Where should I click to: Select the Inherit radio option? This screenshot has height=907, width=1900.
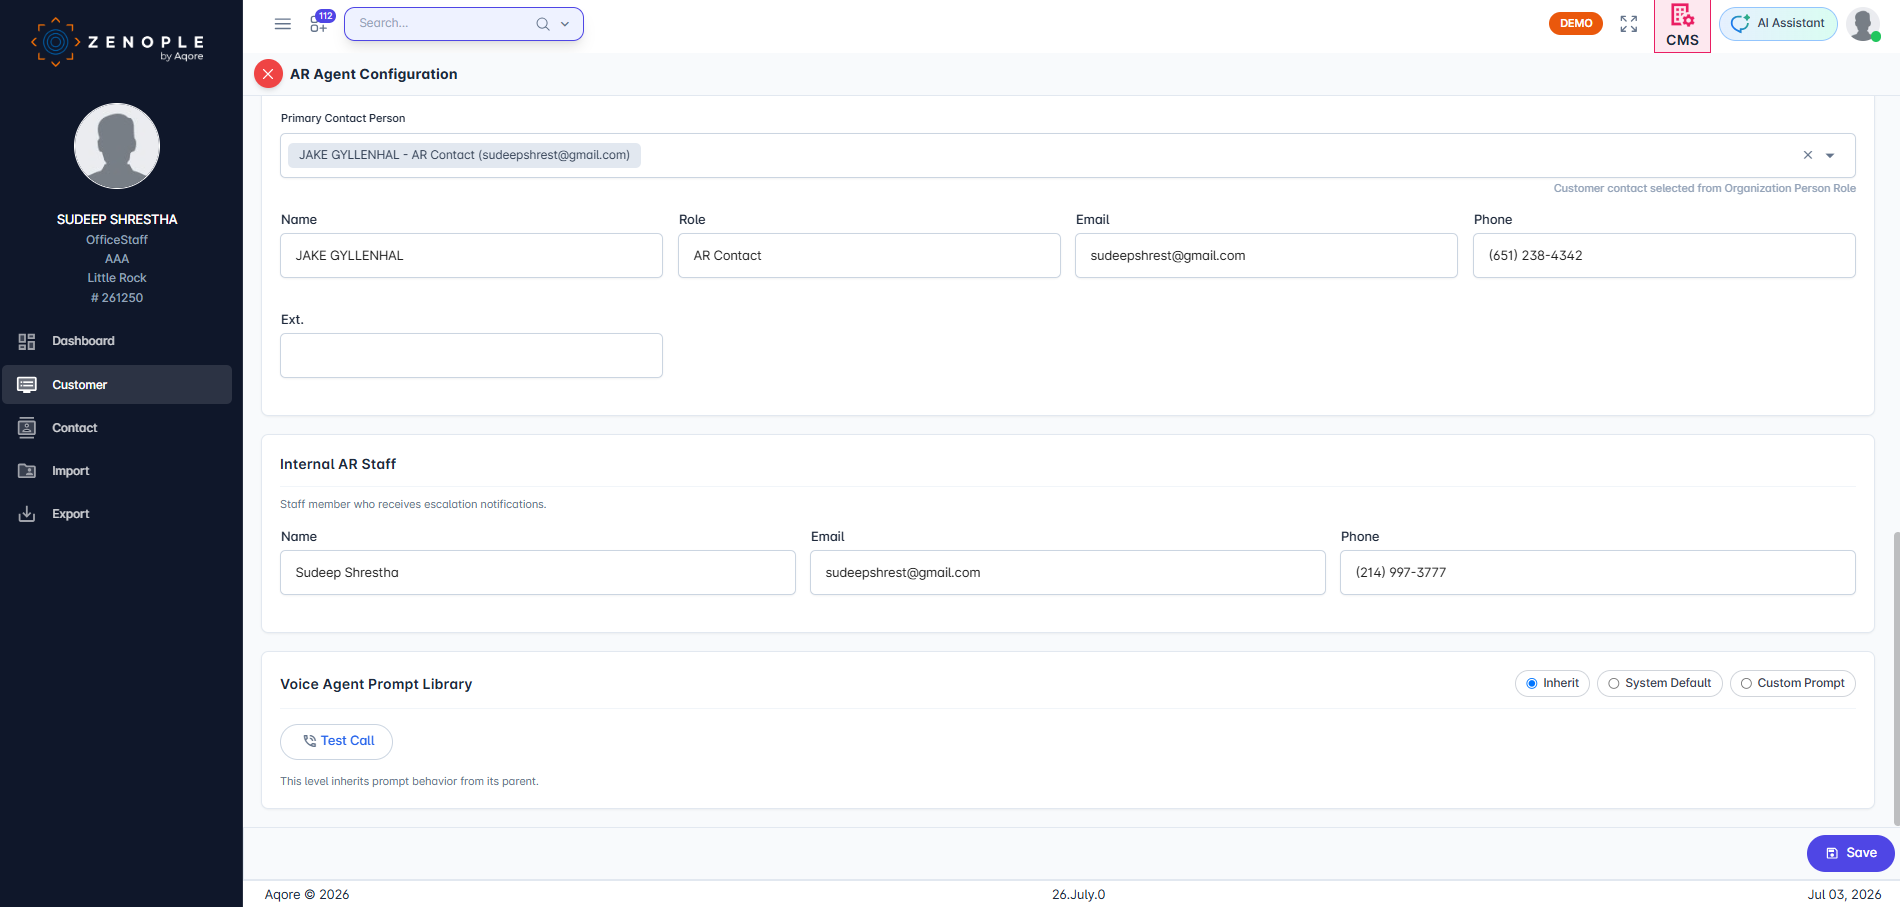click(x=1552, y=683)
